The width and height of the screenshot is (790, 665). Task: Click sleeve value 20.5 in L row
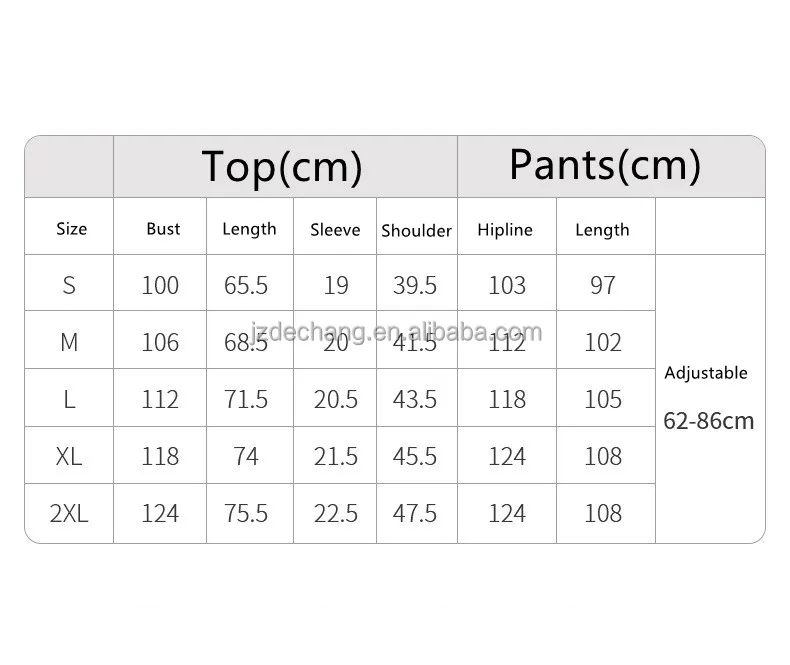pos(336,400)
